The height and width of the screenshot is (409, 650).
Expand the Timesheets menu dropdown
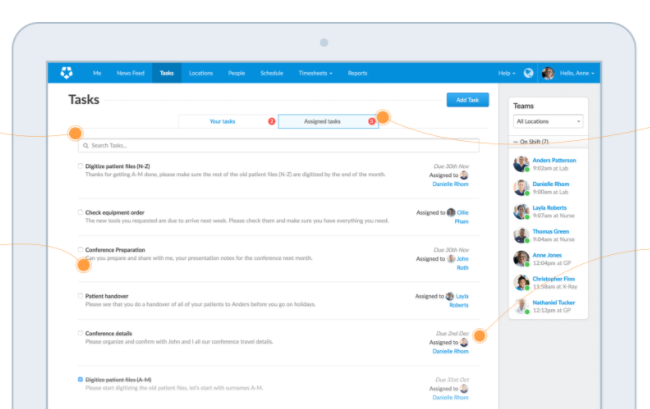click(315, 73)
